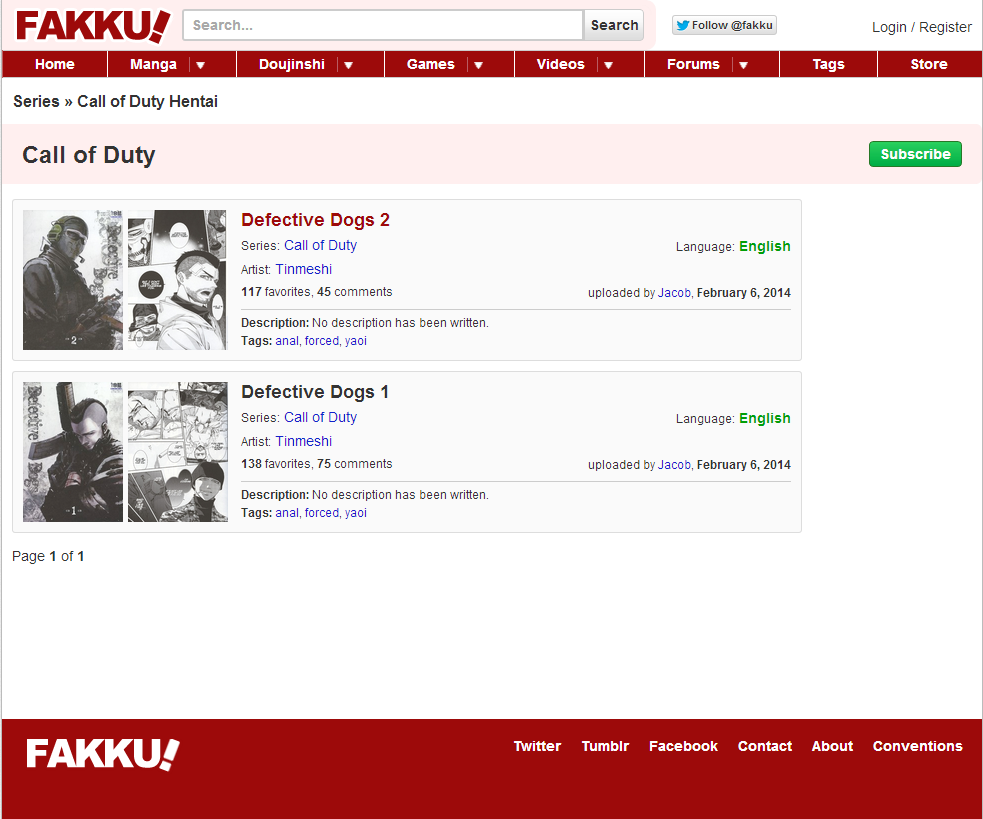Screen dimensions: 983x819
Task: Expand the Videos dropdown arrow
Action: coord(608,65)
